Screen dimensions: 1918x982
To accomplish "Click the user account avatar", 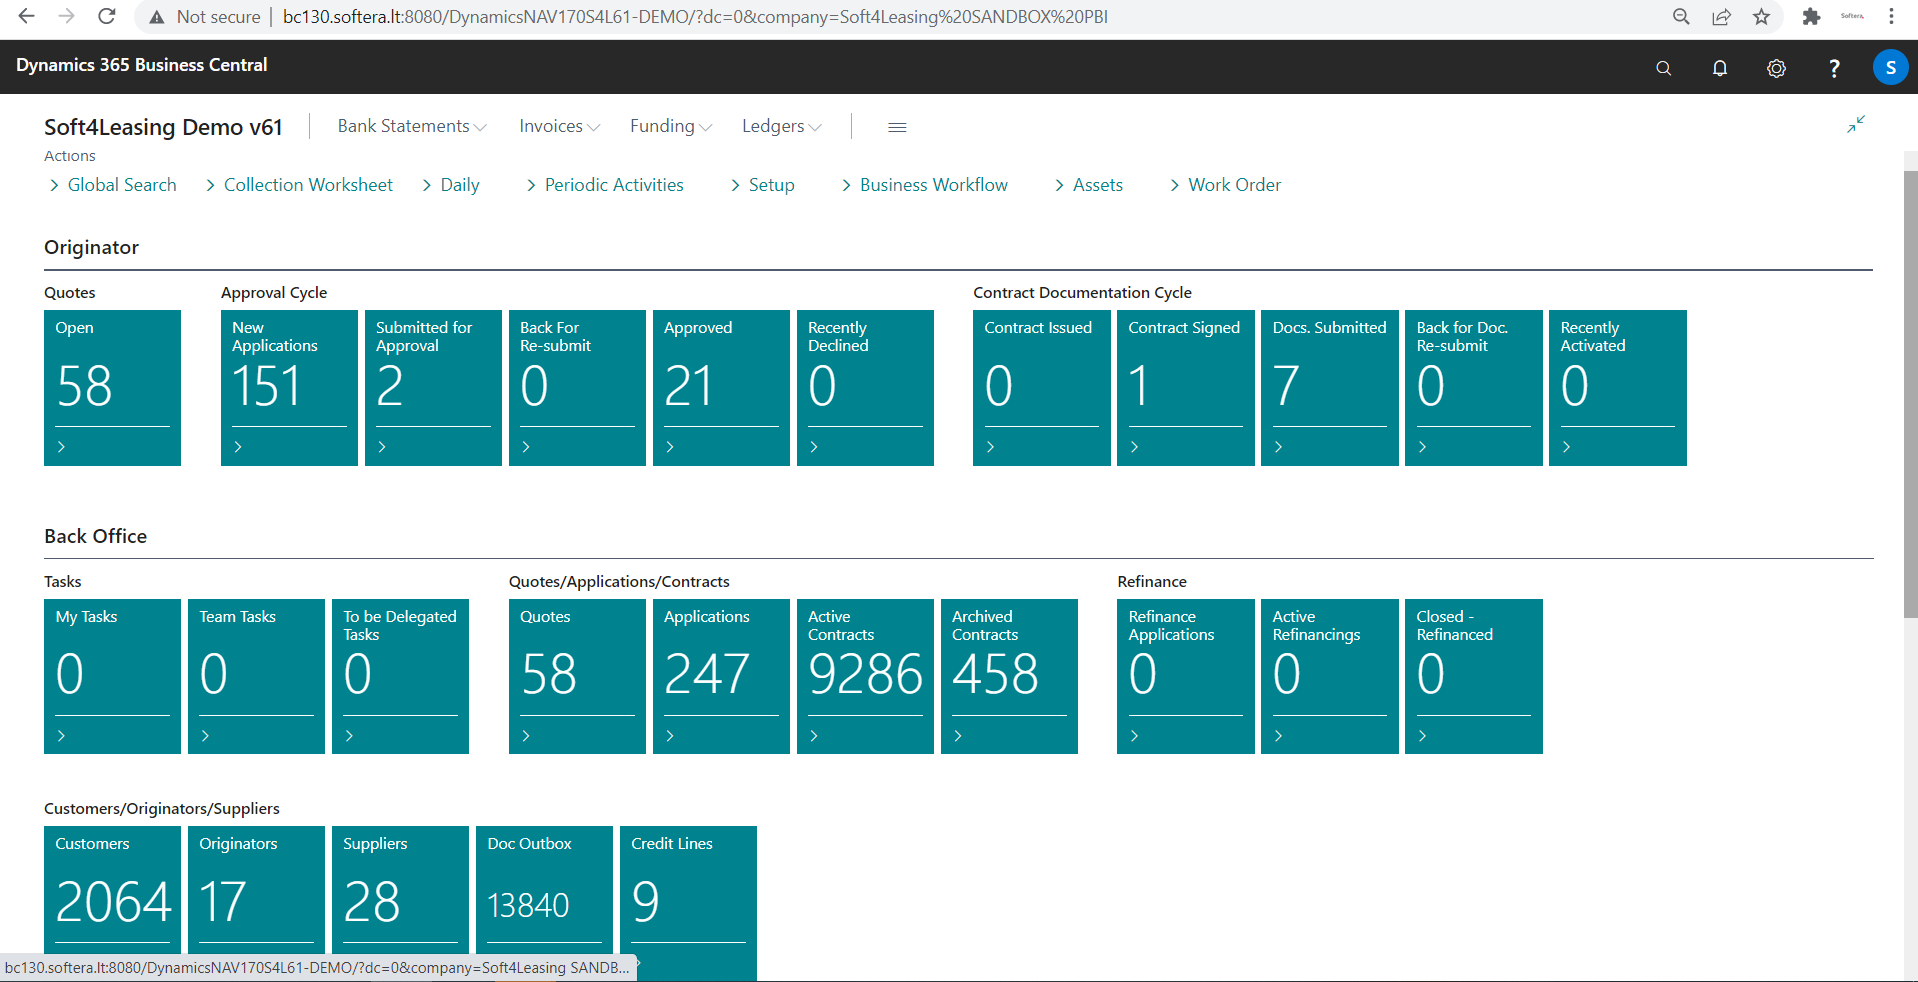I will (1890, 67).
